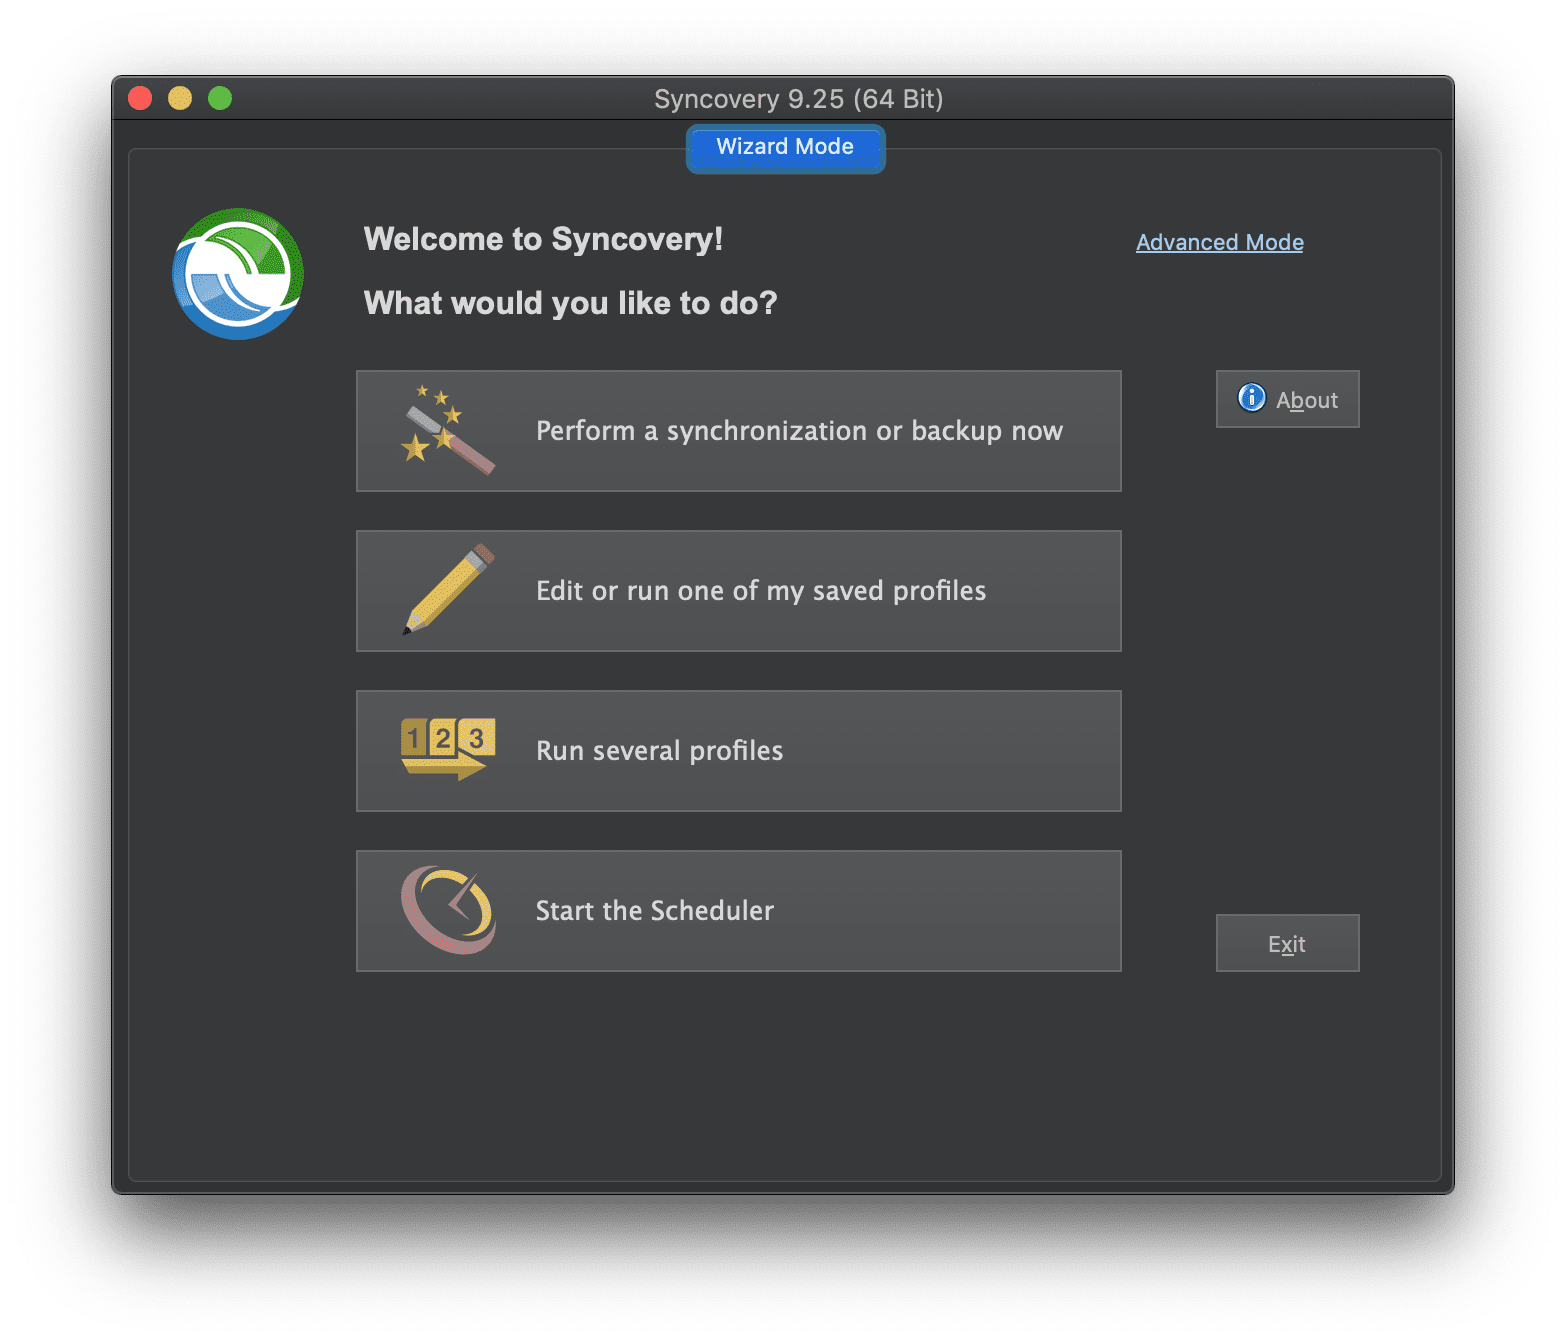Open the About dialog text
This screenshot has height=1342, width=1566.
[1306, 400]
